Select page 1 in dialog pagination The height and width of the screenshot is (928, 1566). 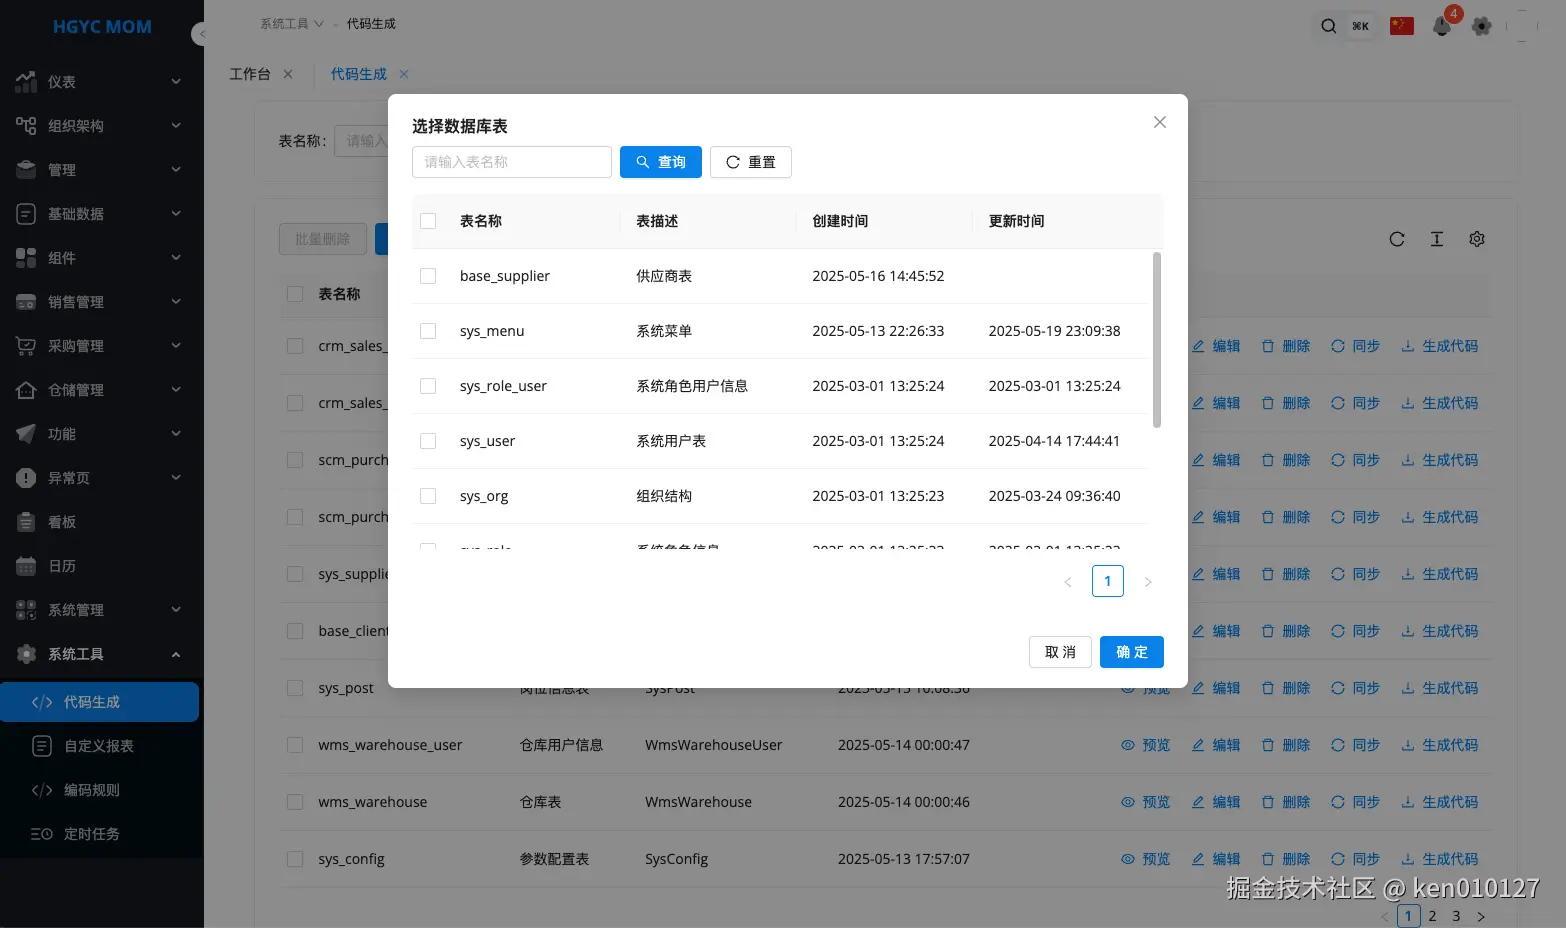pyautogui.click(x=1108, y=581)
